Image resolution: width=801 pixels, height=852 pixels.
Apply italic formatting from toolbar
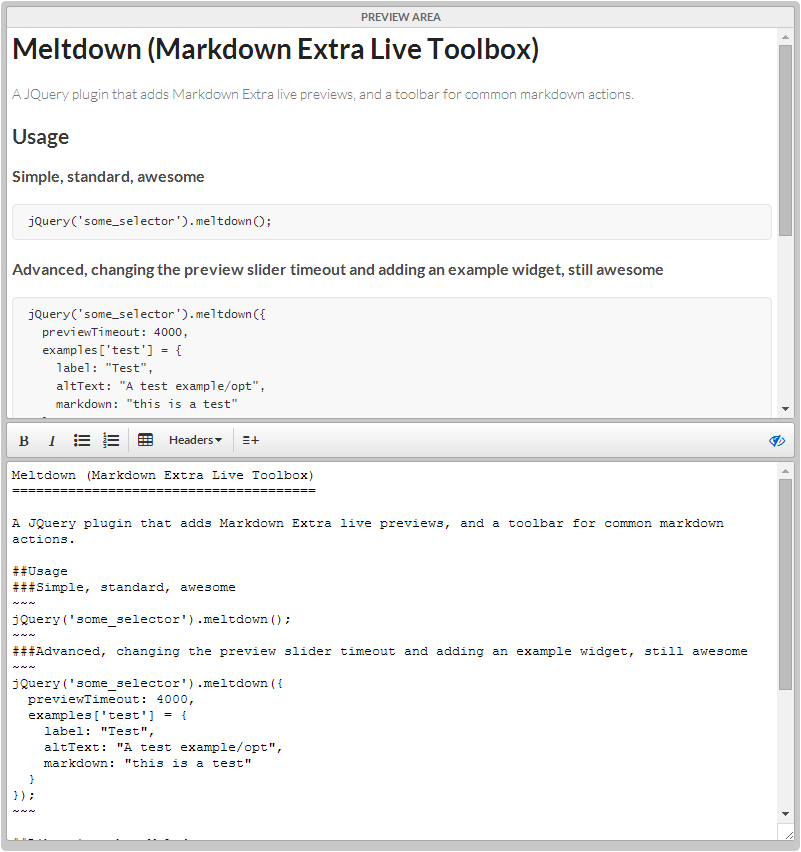coord(52,441)
